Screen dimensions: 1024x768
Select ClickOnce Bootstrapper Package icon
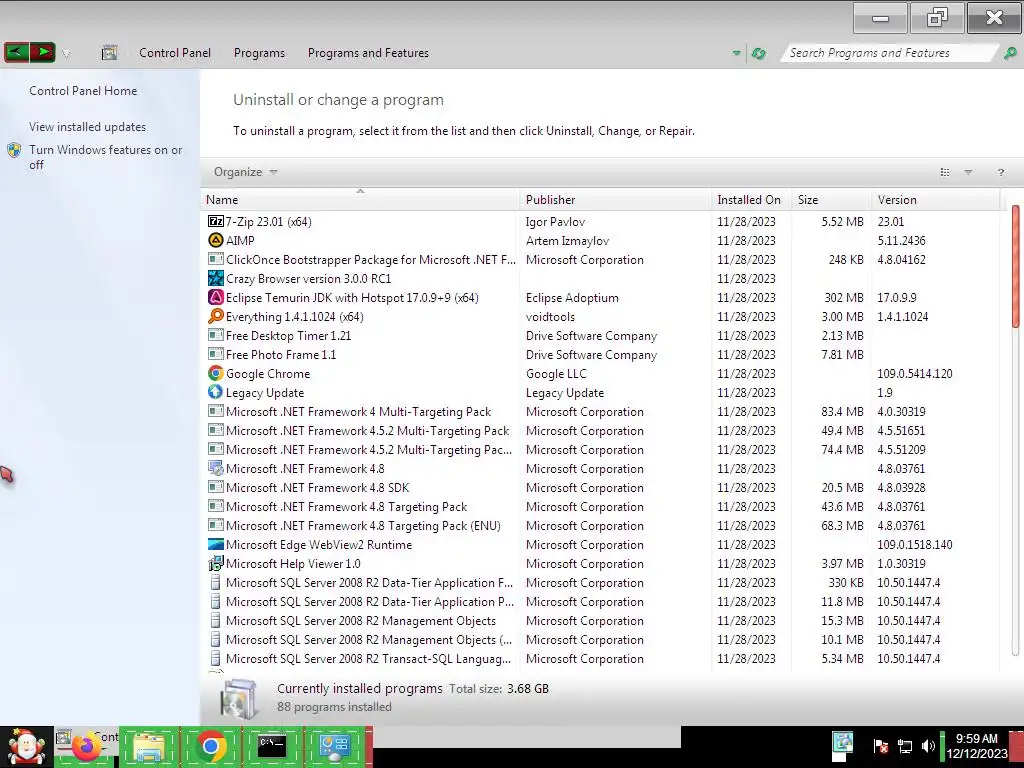pos(216,259)
